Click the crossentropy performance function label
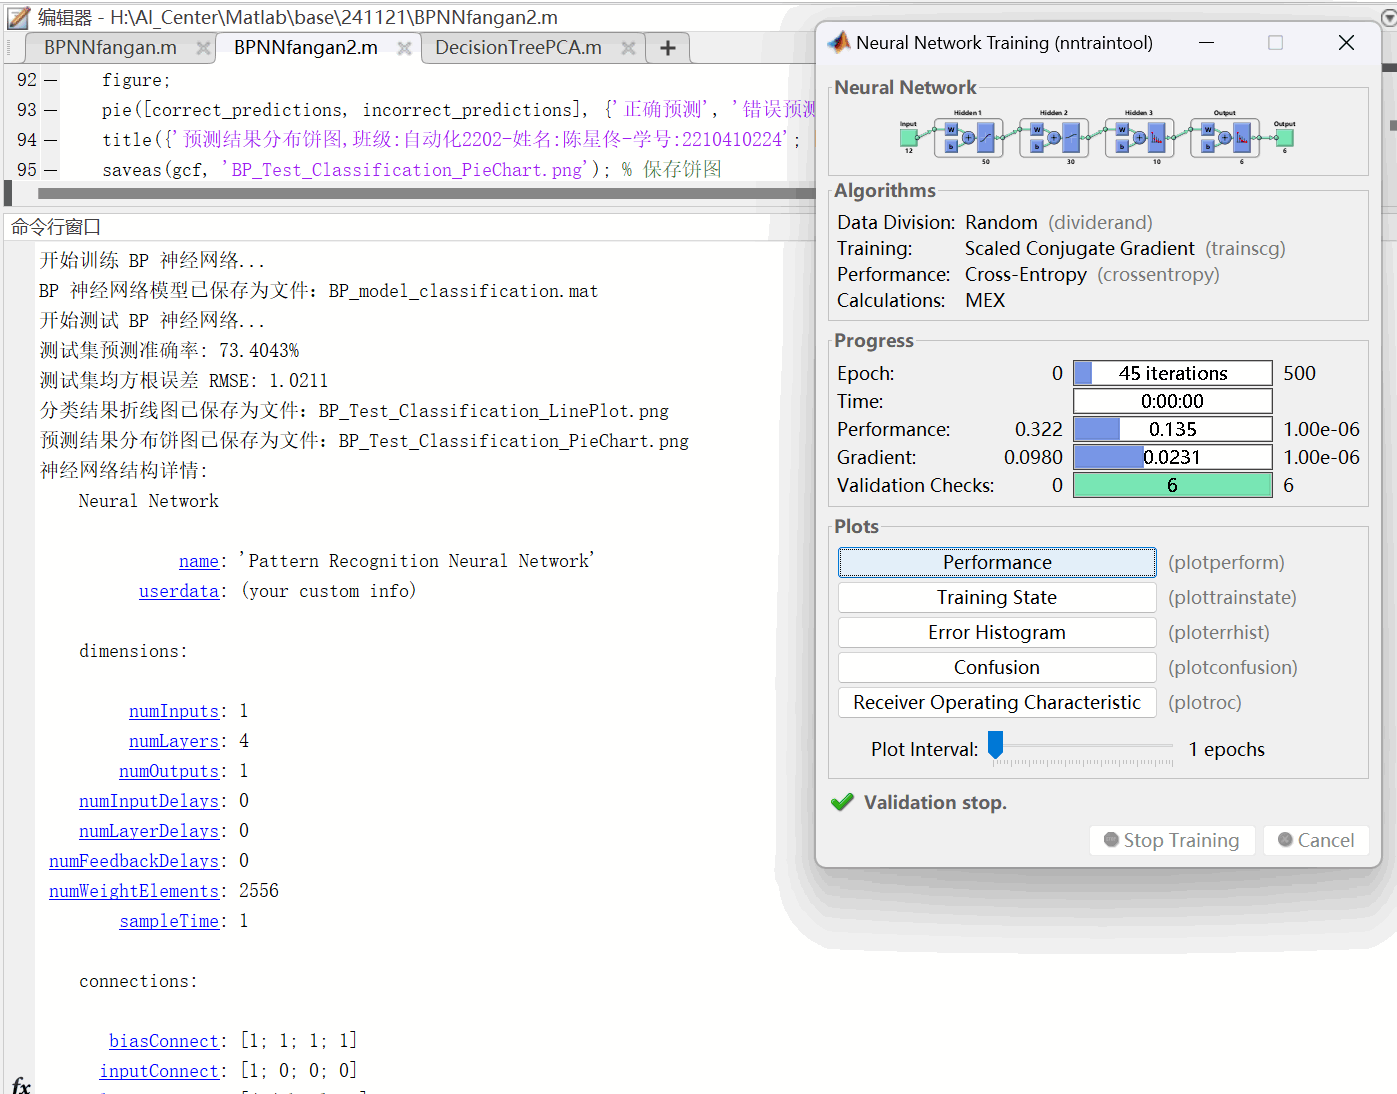This screenshot has height=1094, width=1397. tap(1158, 274)
